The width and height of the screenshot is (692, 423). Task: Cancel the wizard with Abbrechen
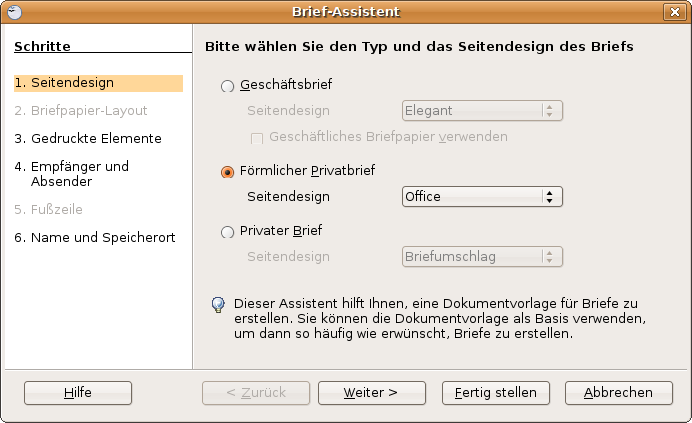pyautogui.click(x=619, y=393)
